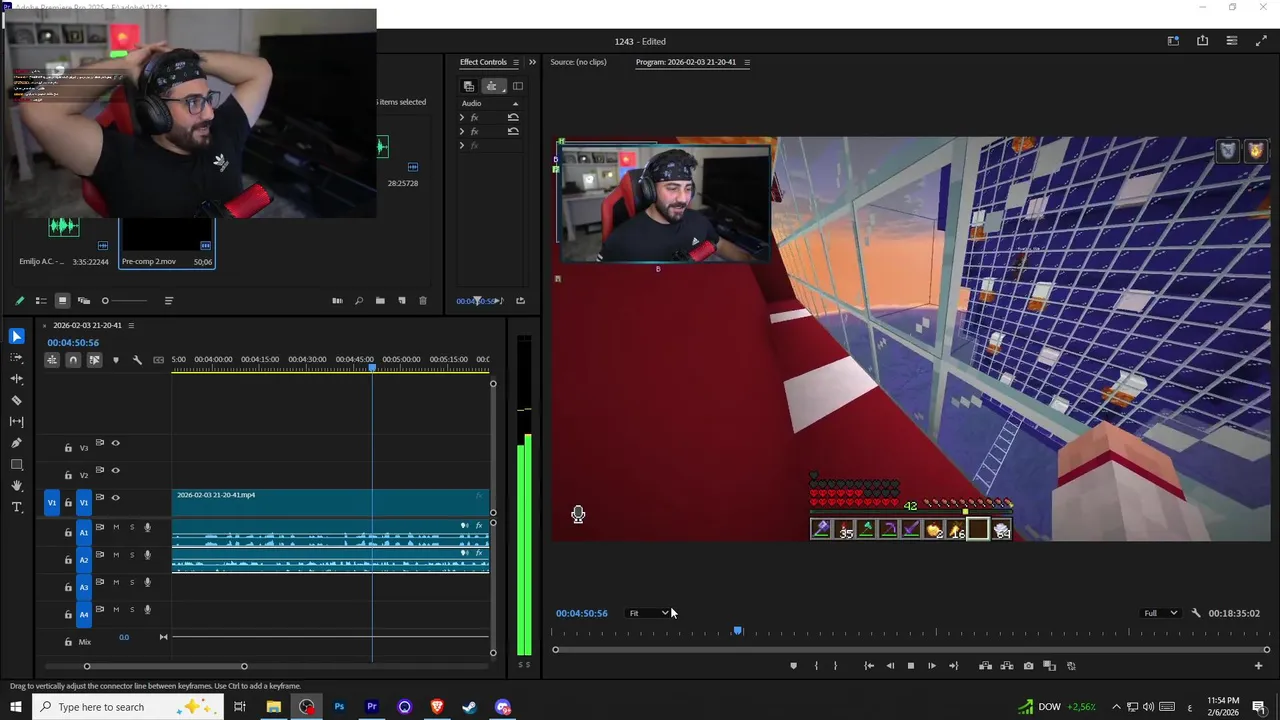The height and width of the screenshot is (720, 1280).
Task: Select the Rectangle tool
Action: click(16, 465)
